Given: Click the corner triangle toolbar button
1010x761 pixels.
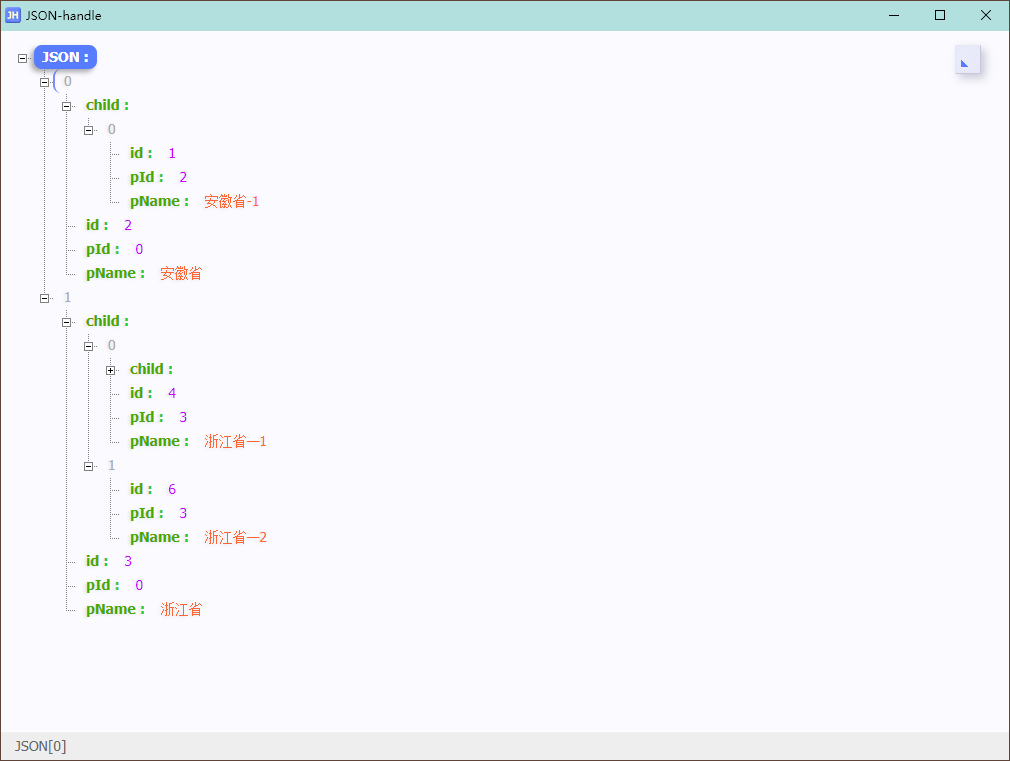Looking at the screenshot, I should click(x=967, y=59).
